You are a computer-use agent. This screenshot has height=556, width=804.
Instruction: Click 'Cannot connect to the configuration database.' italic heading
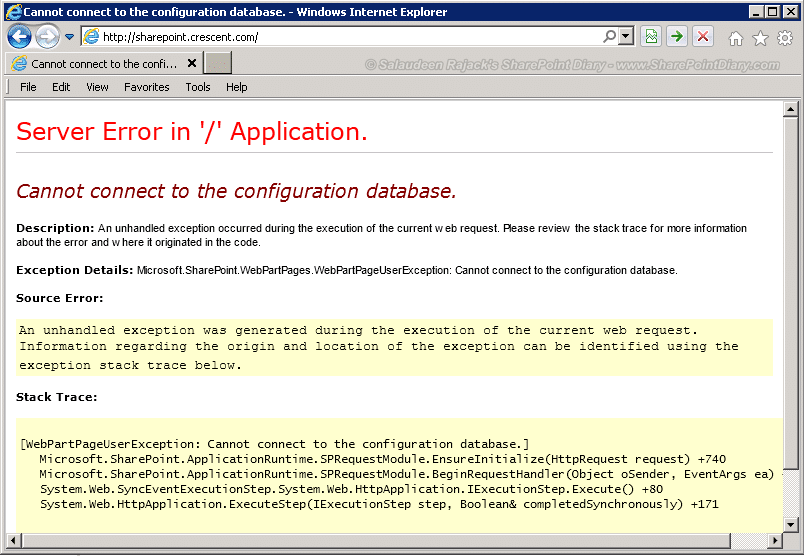coord(236,191)
